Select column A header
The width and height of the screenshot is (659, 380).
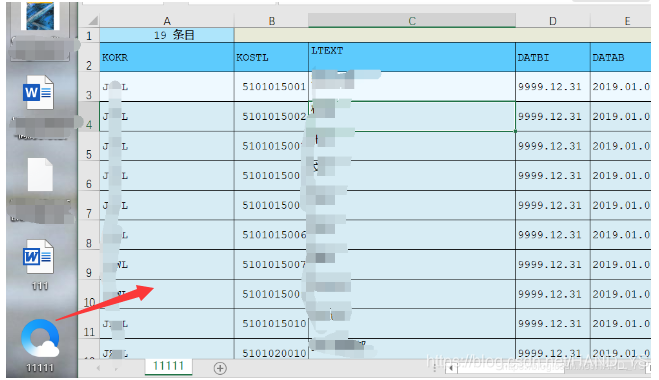tap(167, 21)
